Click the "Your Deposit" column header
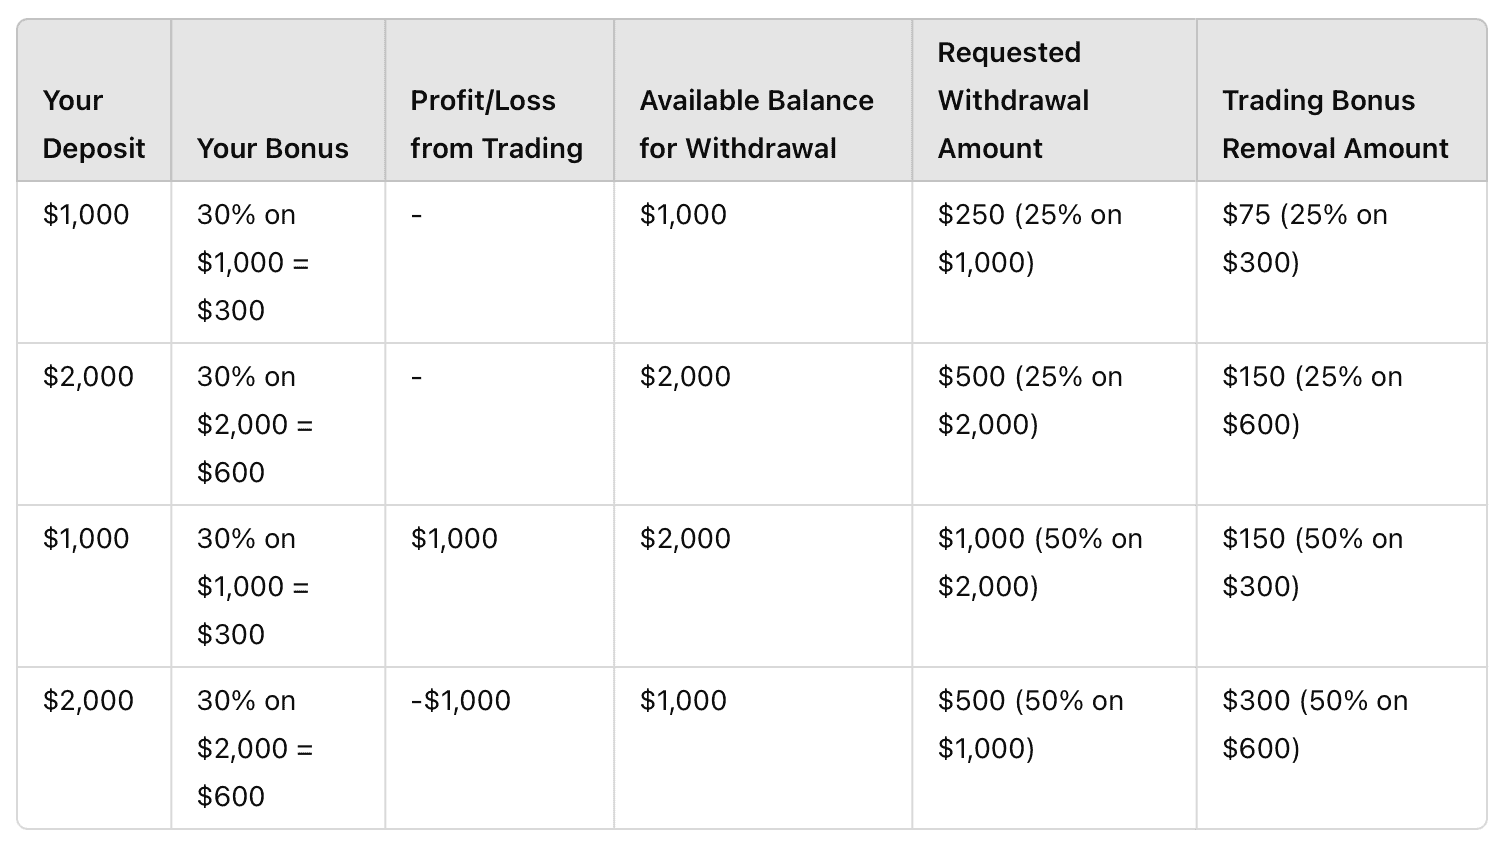Viewport: 1504px width, 844px height. [94, 124]
